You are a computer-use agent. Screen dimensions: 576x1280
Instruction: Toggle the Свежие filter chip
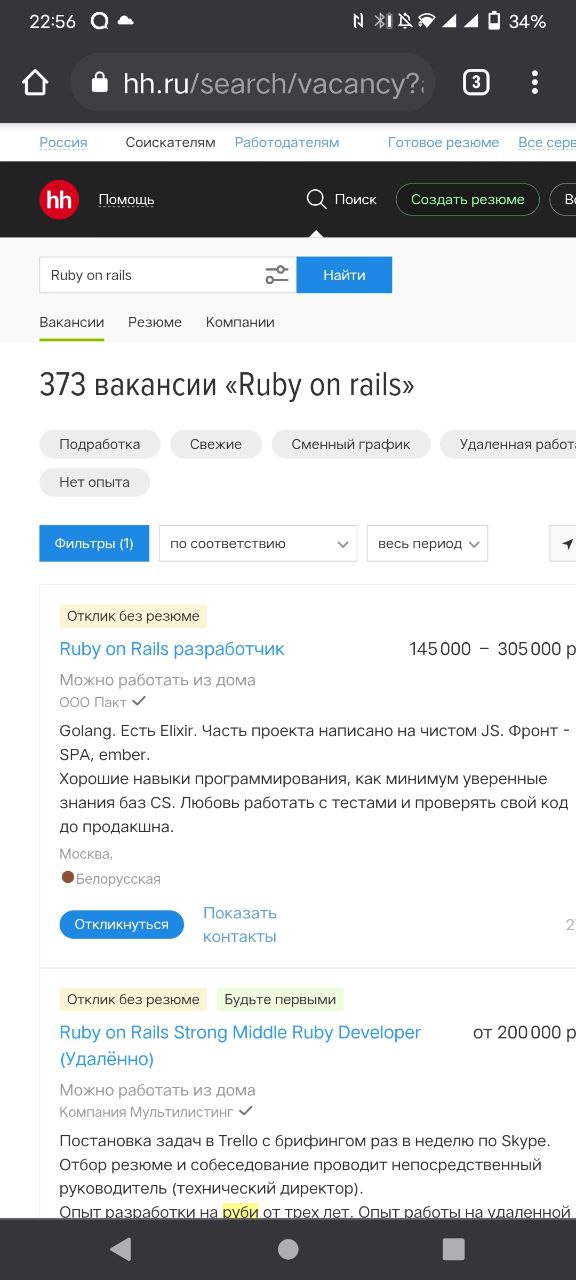tap(216, 444)
